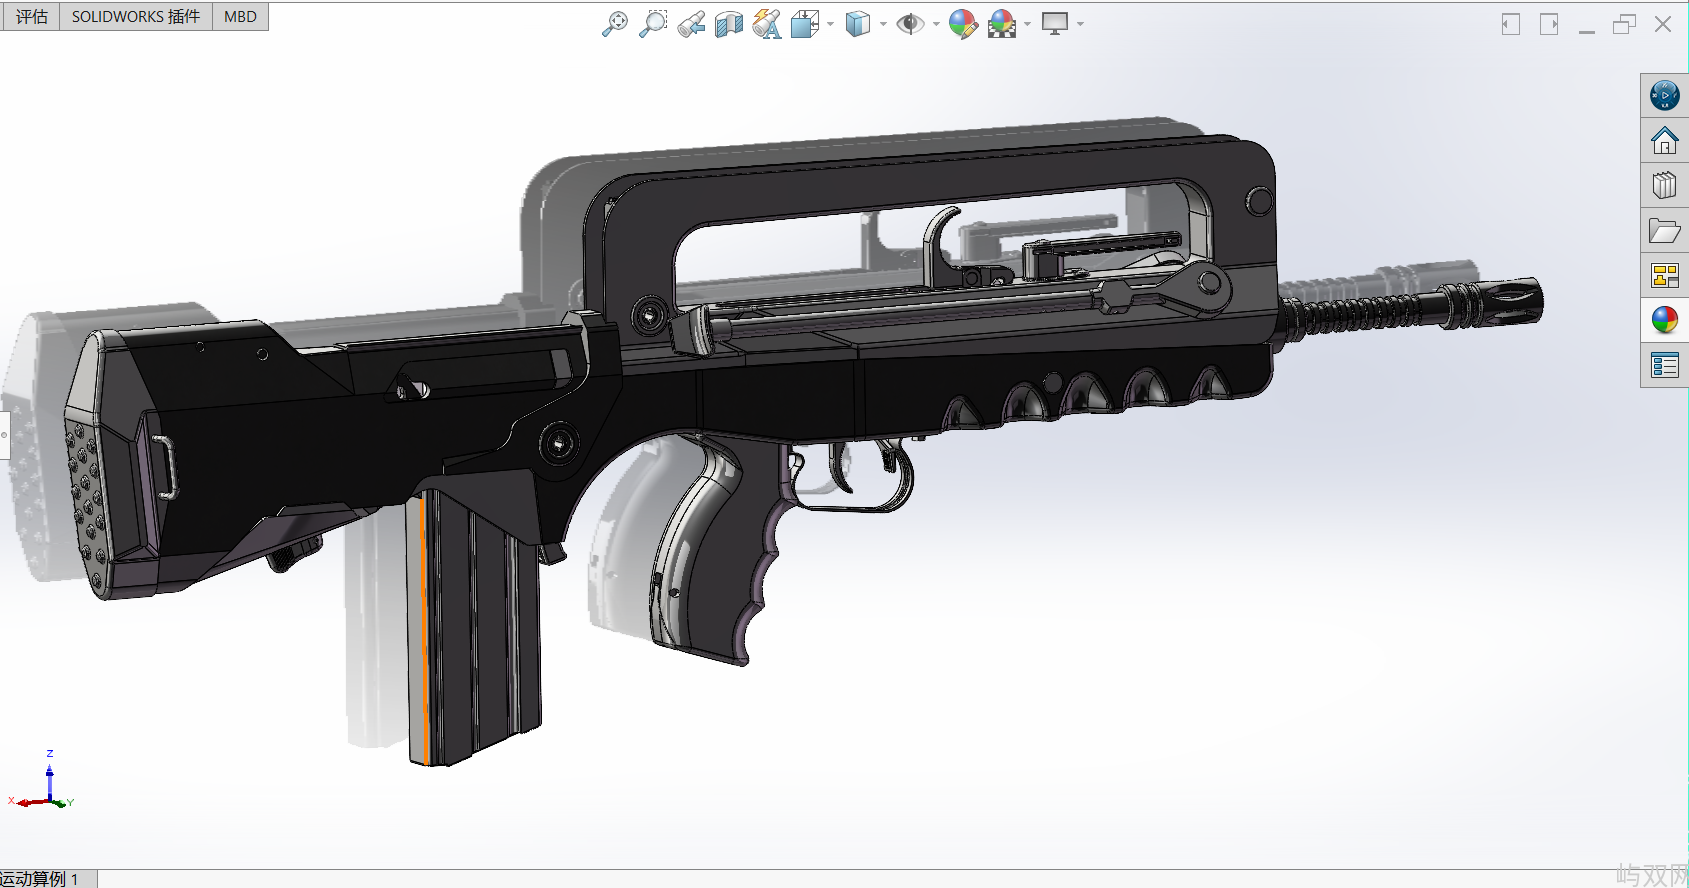The image size is (1689, 888).
Task: Open SOLIDWORKS Resources home tab
Action: point(1665,140)
